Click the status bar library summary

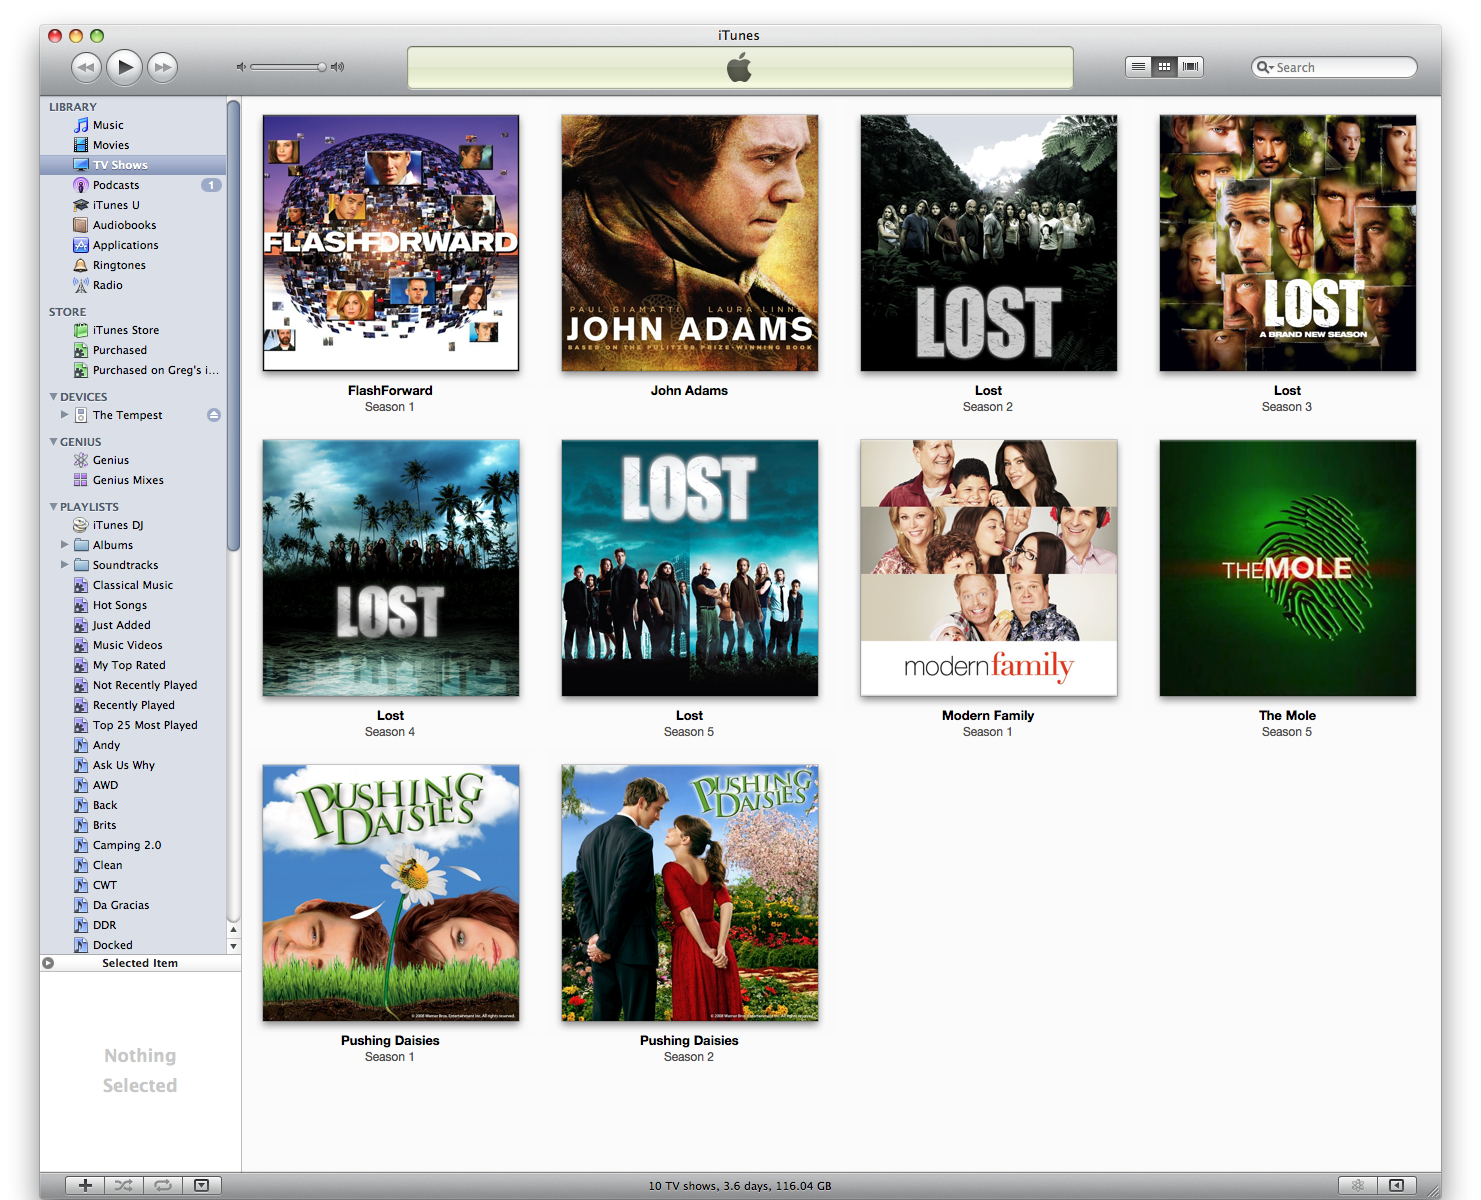740,1186
